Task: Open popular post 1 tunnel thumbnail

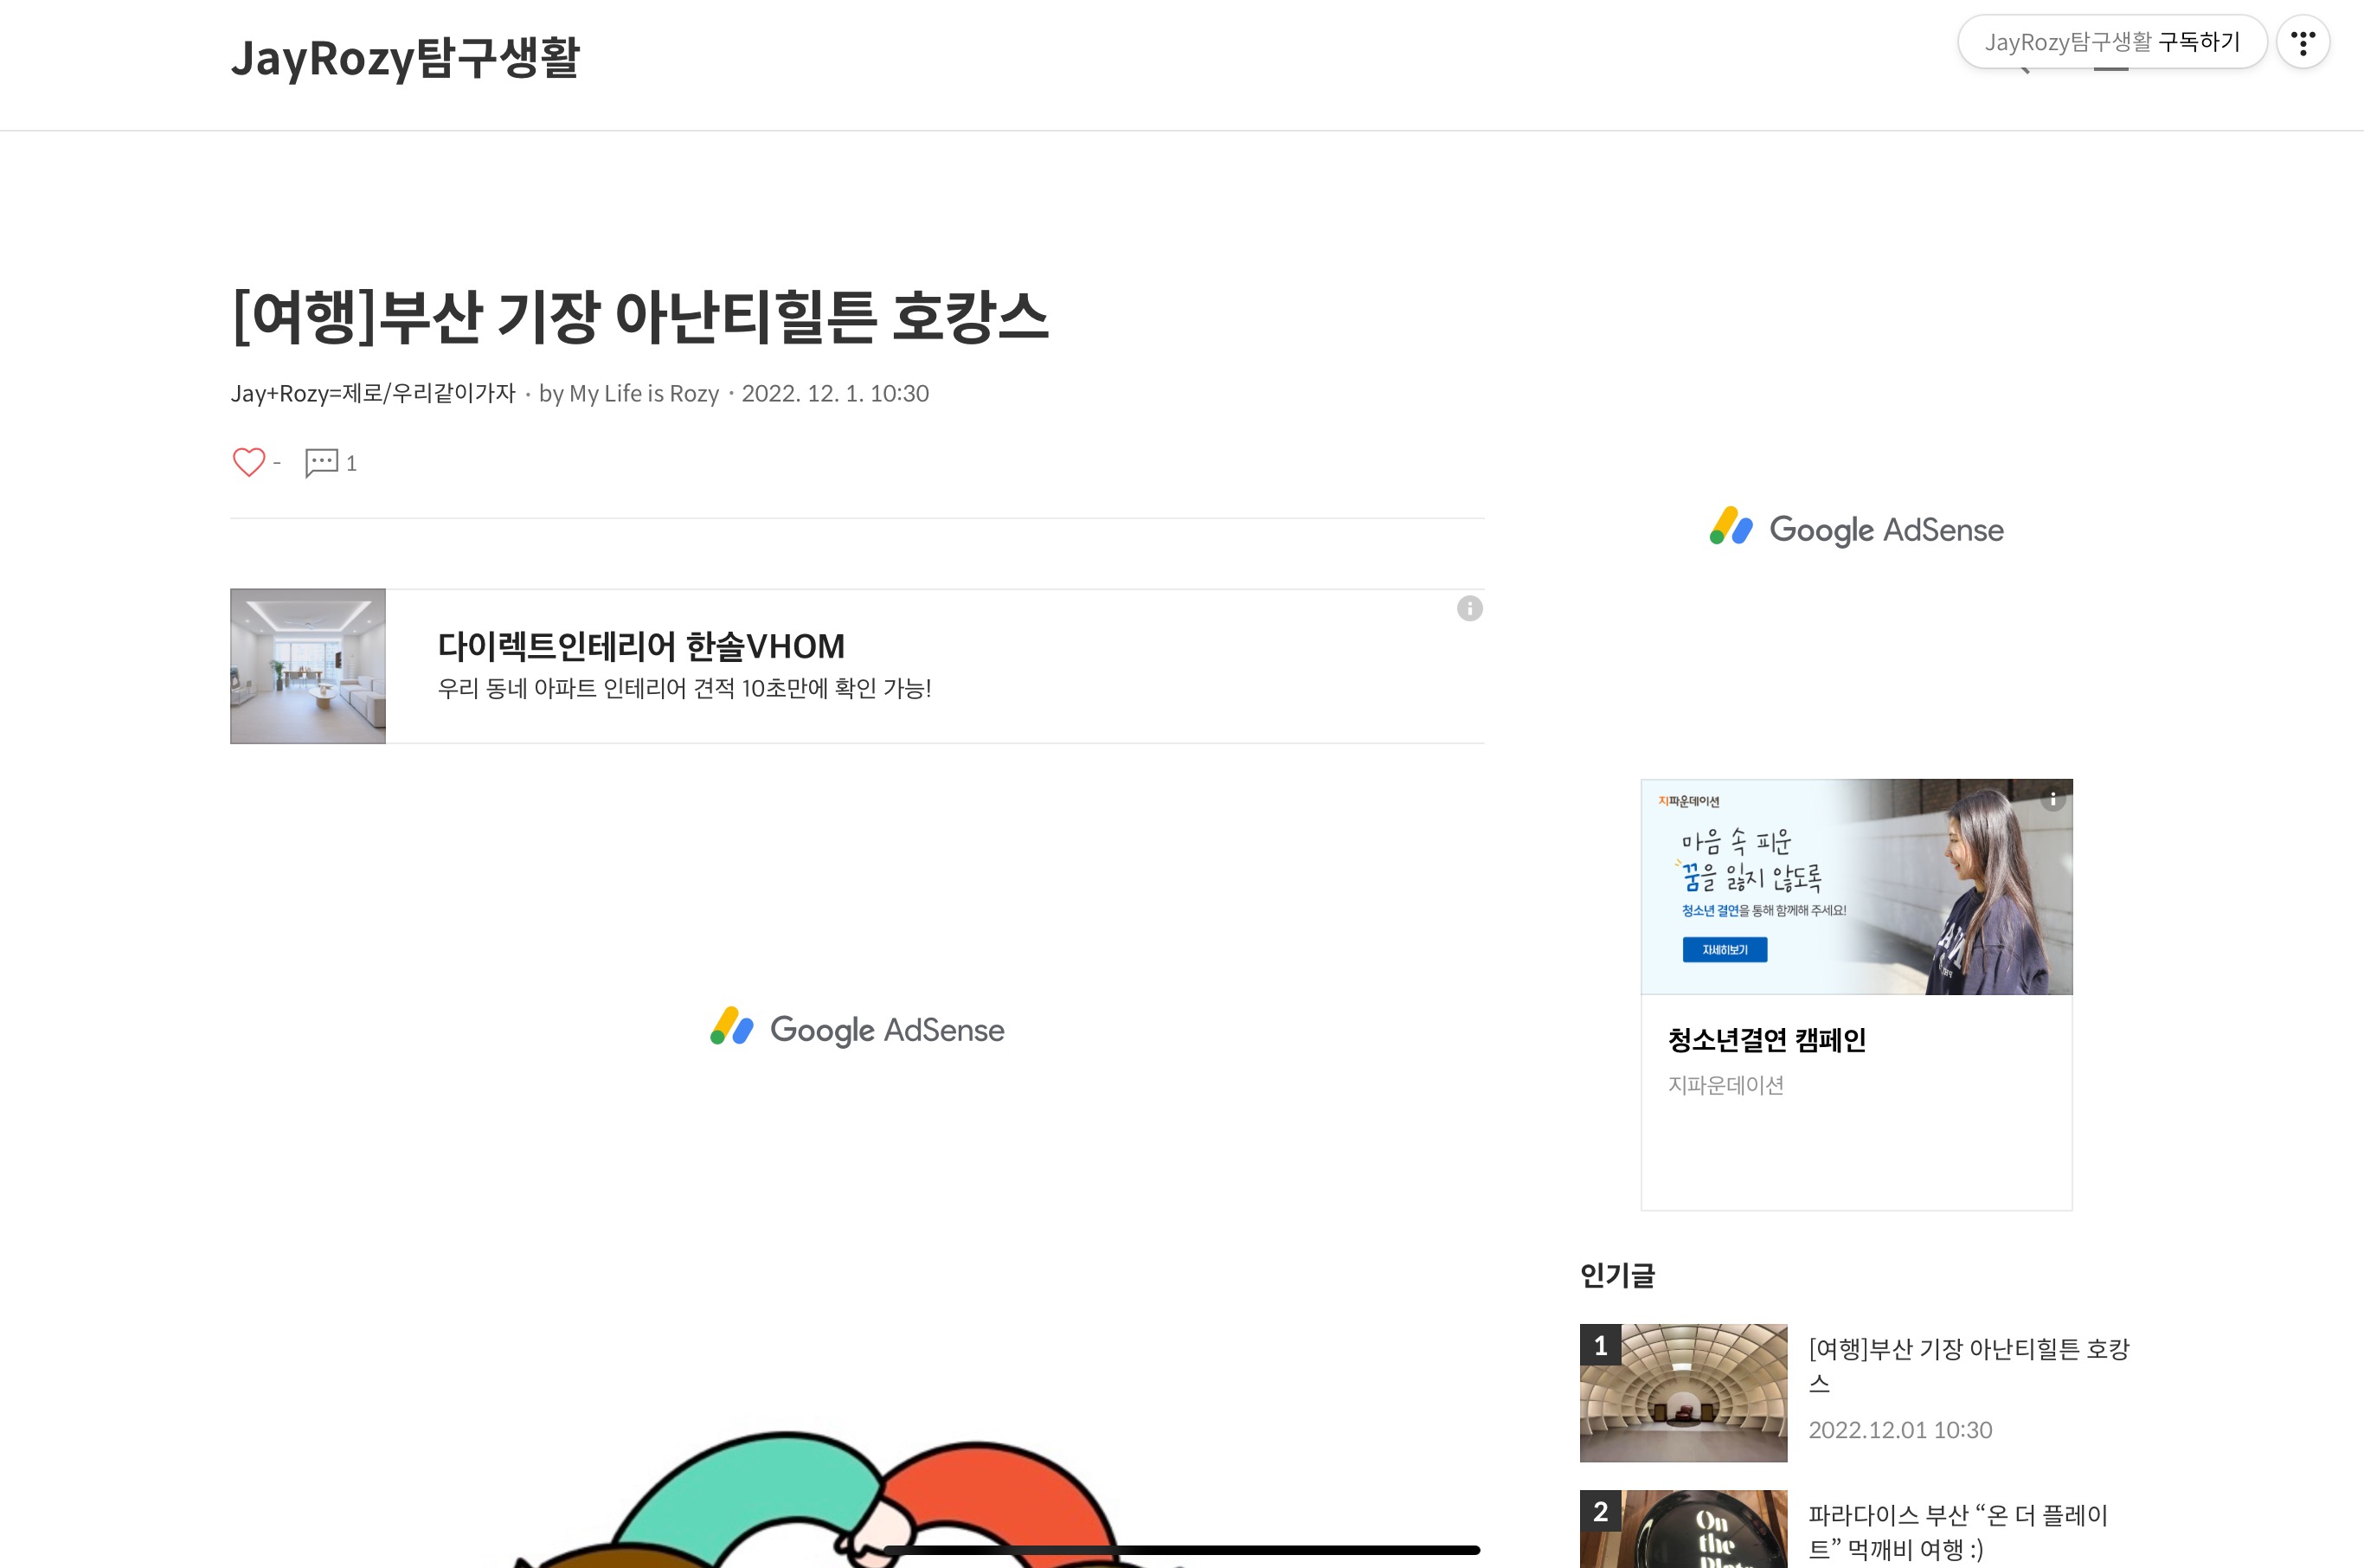Action: click(x=1683, y=1393)
